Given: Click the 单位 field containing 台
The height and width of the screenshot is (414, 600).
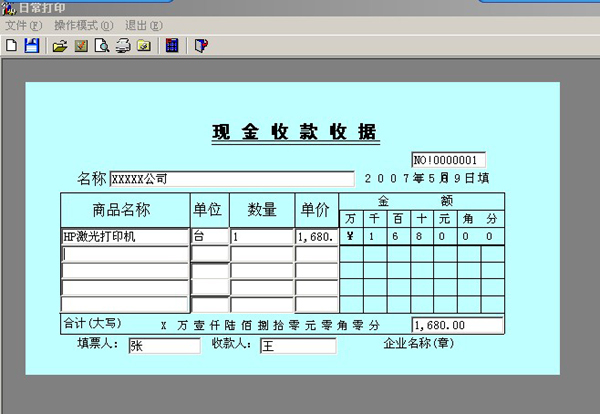Looking at the screenshot, I should pyautogui.click(x=209, y=237).
